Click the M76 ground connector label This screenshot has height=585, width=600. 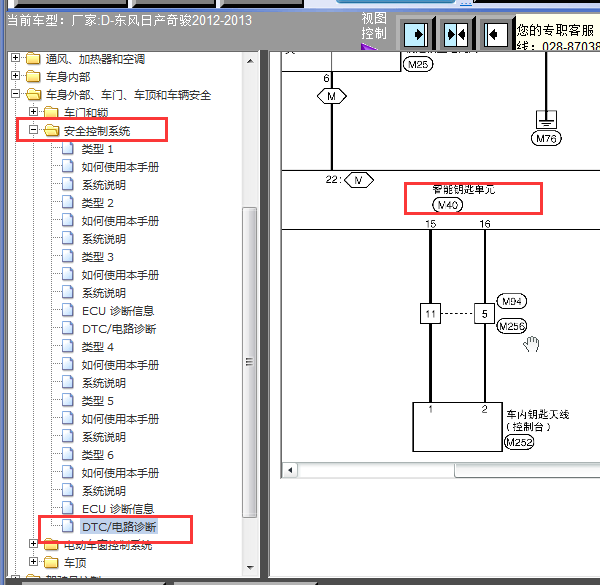click(x=546, y=138)
